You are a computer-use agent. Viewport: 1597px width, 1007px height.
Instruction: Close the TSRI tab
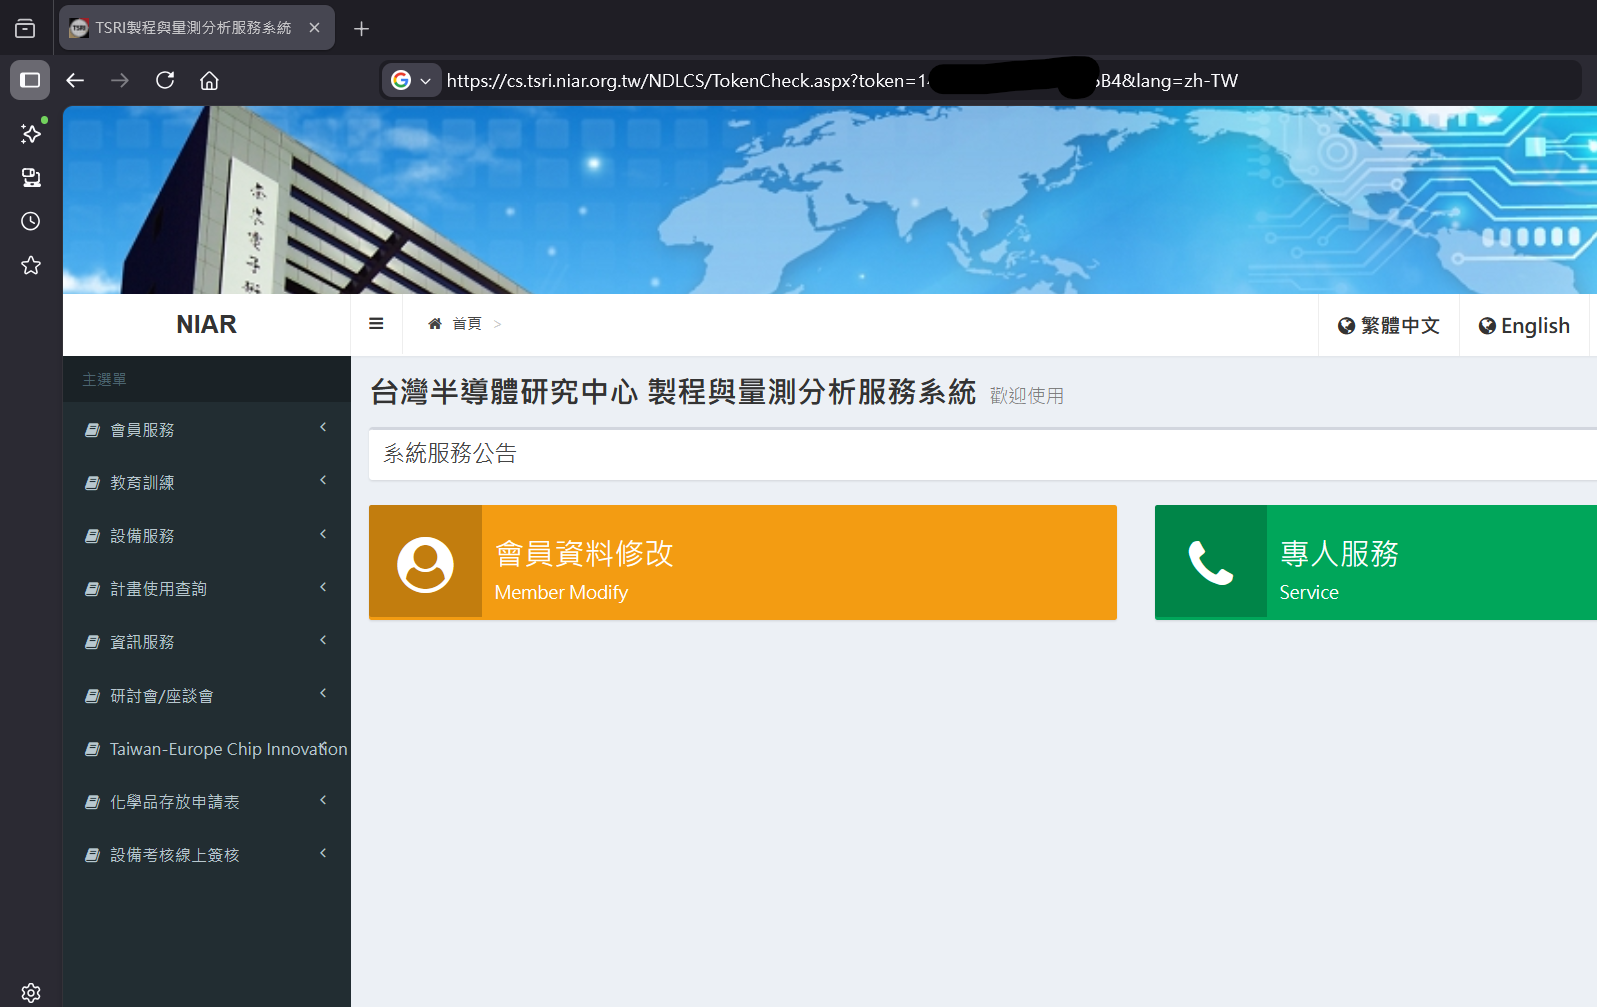314,28
